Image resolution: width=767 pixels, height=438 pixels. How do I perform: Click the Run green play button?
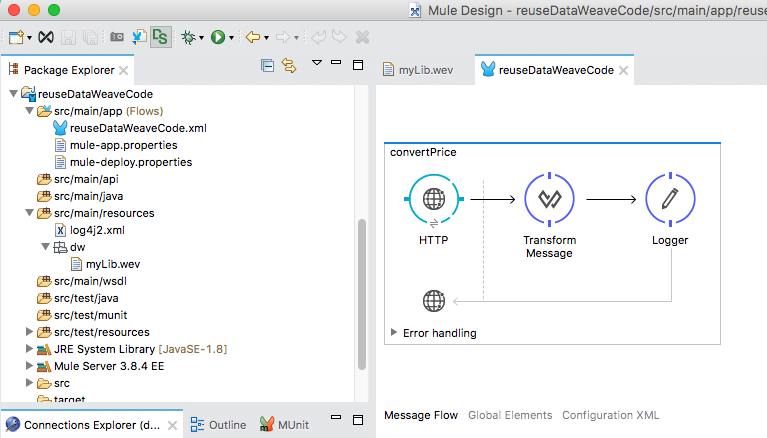tap(217, 37)
